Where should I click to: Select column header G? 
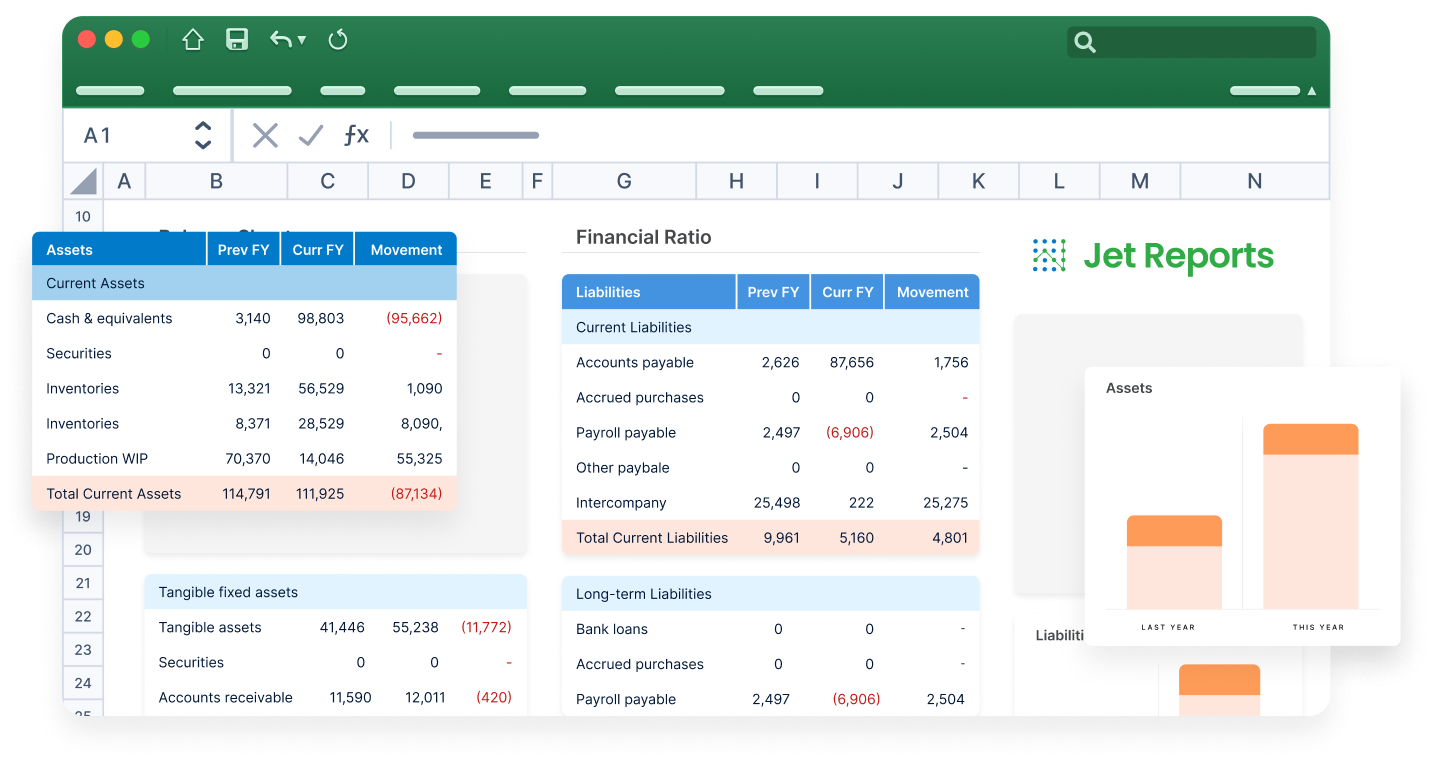[623, 181]
